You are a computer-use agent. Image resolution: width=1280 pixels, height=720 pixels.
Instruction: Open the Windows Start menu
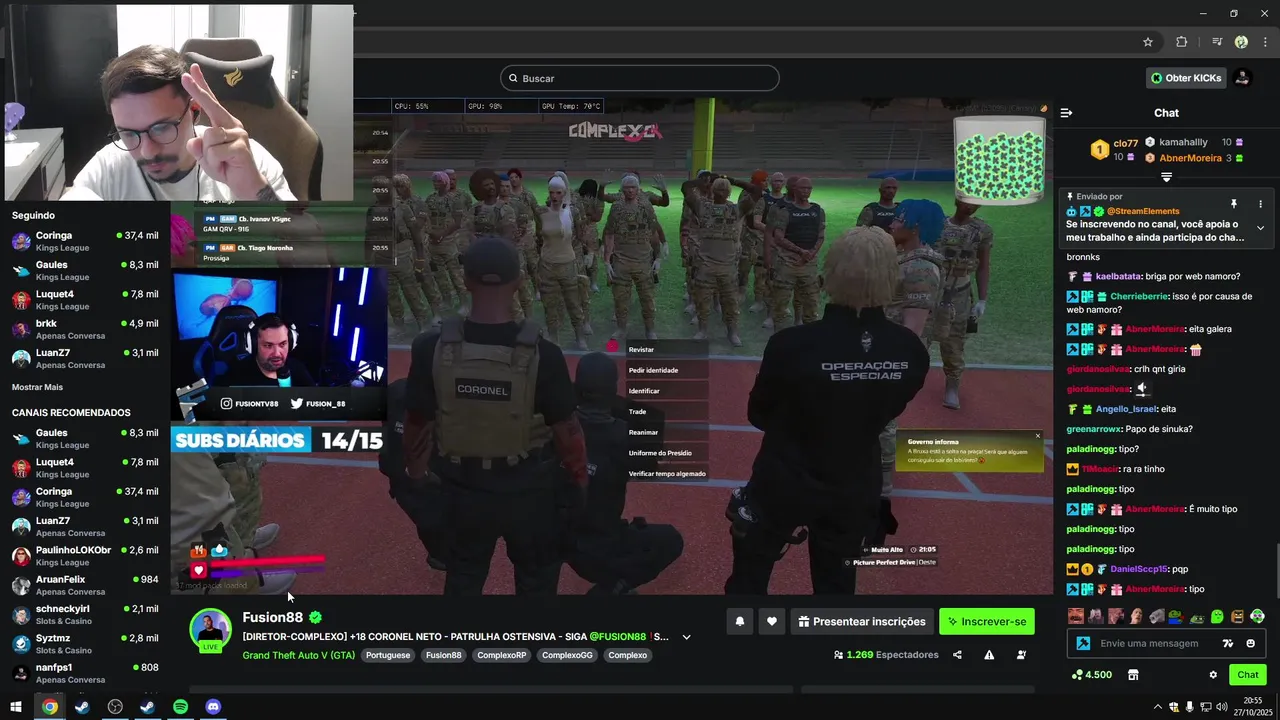click(x=16, y=707)
